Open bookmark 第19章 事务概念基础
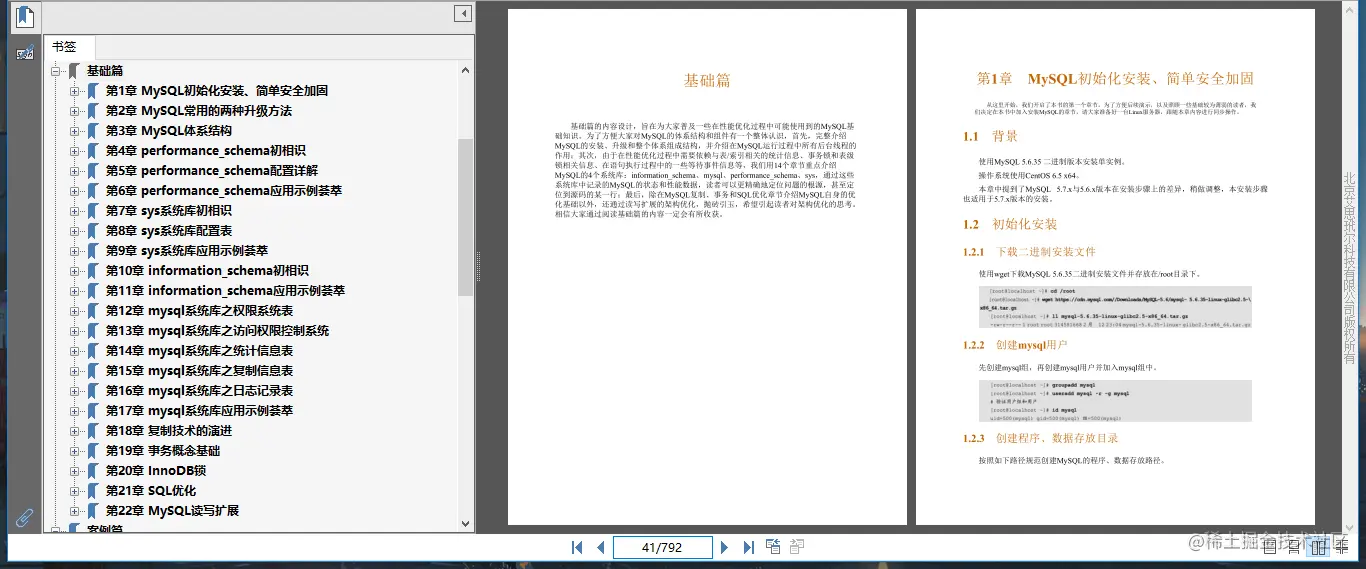 (x=163, y=451)
